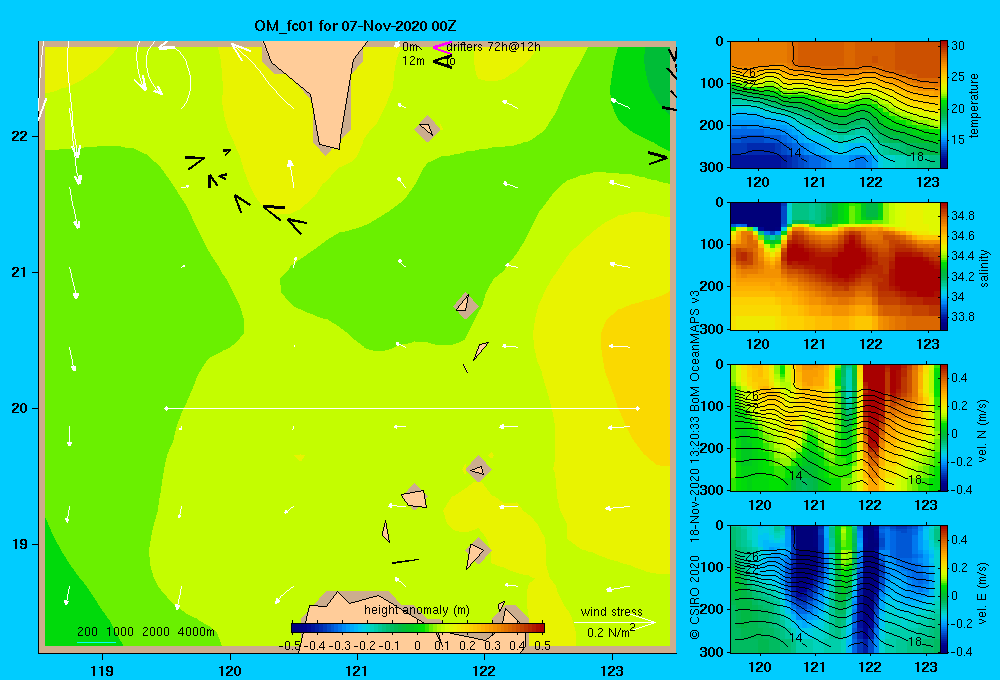Click latitude label 20 on map axis
Image resolution: width=1000 pixels, height=680 pixels.
[19, 408]
